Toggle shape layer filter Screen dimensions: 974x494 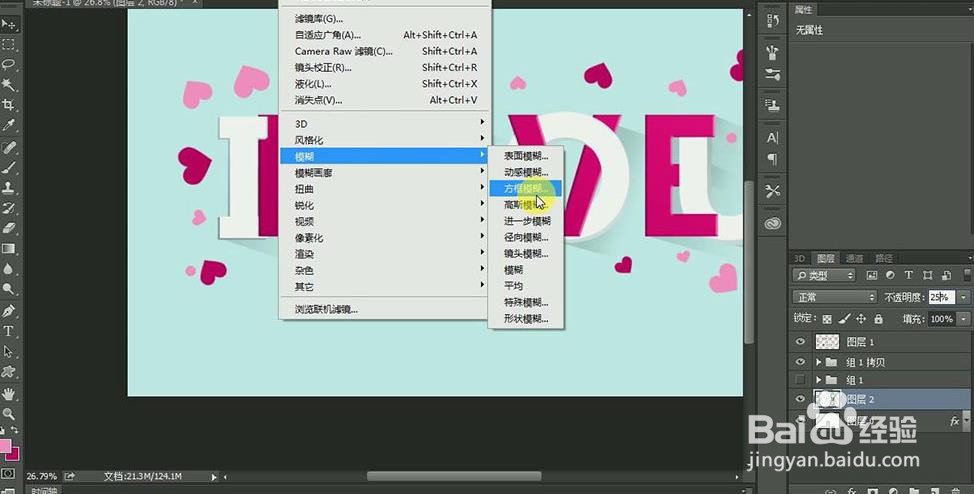pos(927,275)
